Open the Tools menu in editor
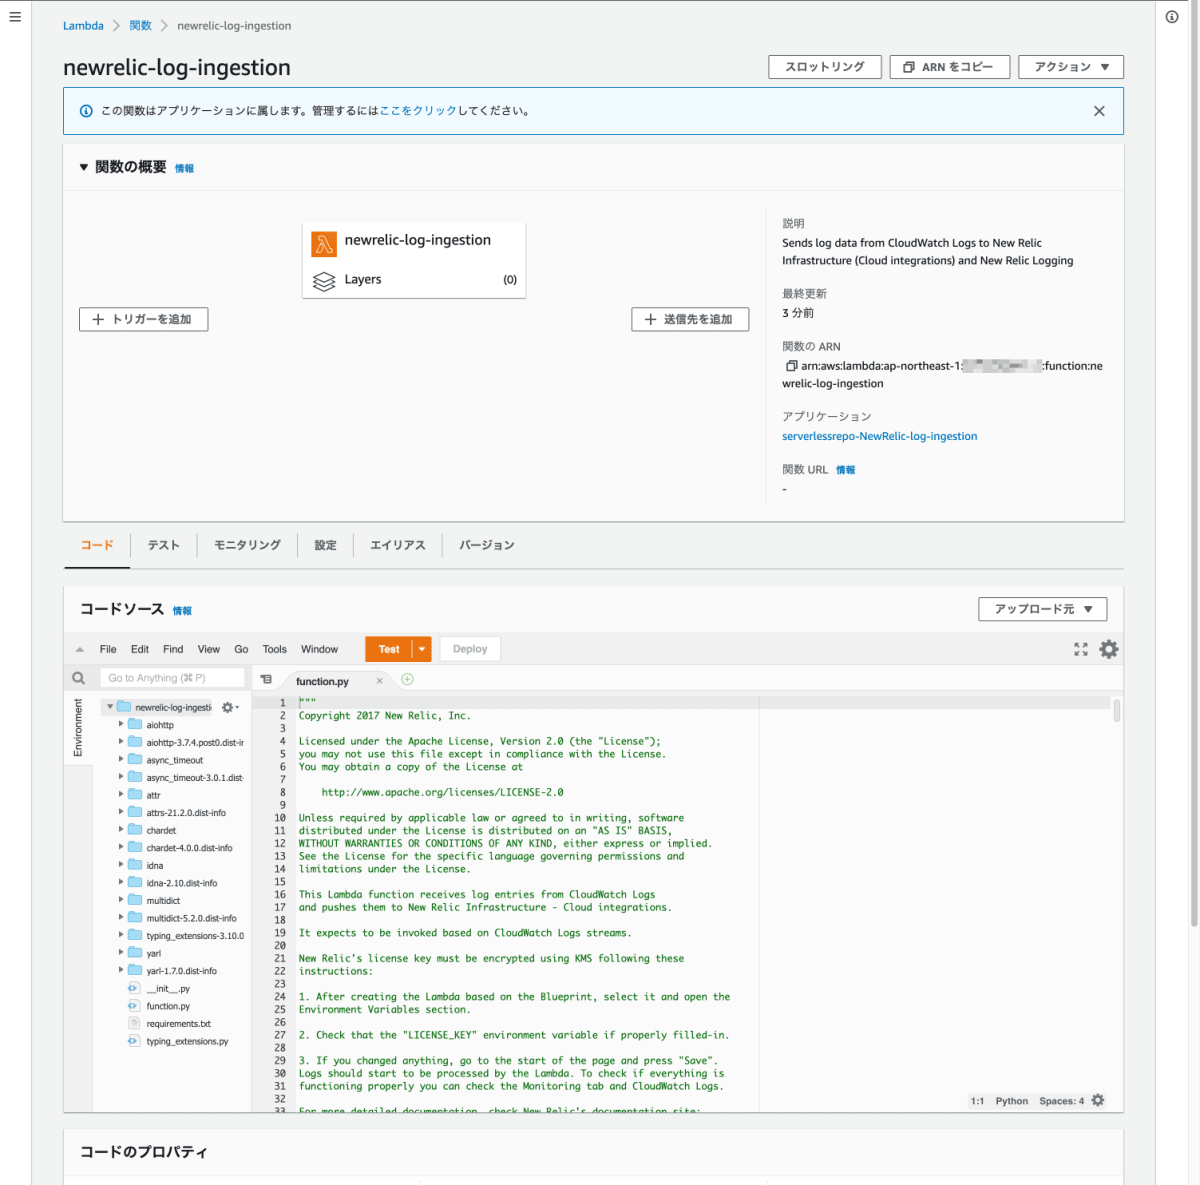 (x=274, y=649)
